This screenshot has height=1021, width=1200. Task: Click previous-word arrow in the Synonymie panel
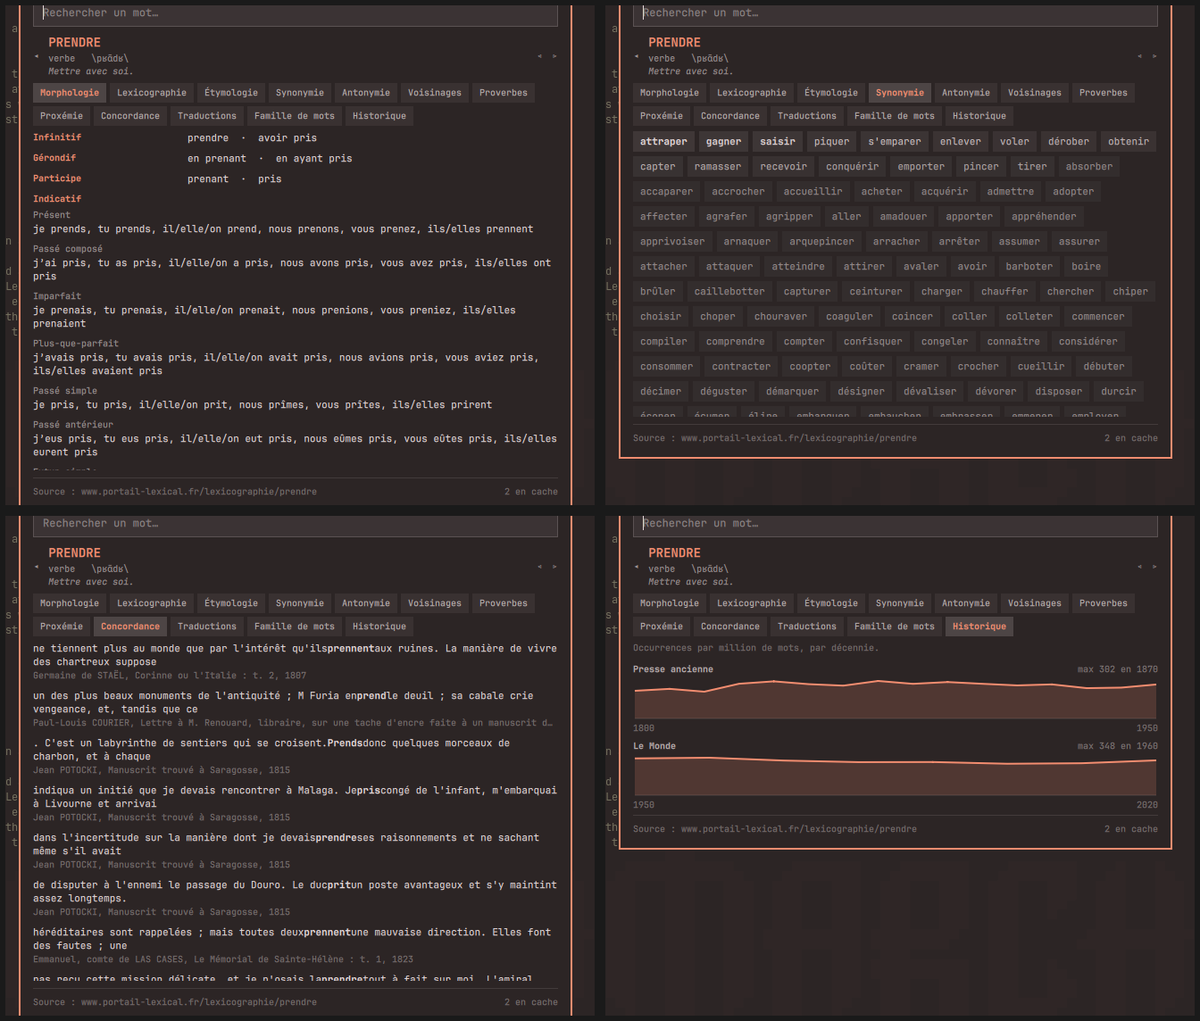point(1140,56)
